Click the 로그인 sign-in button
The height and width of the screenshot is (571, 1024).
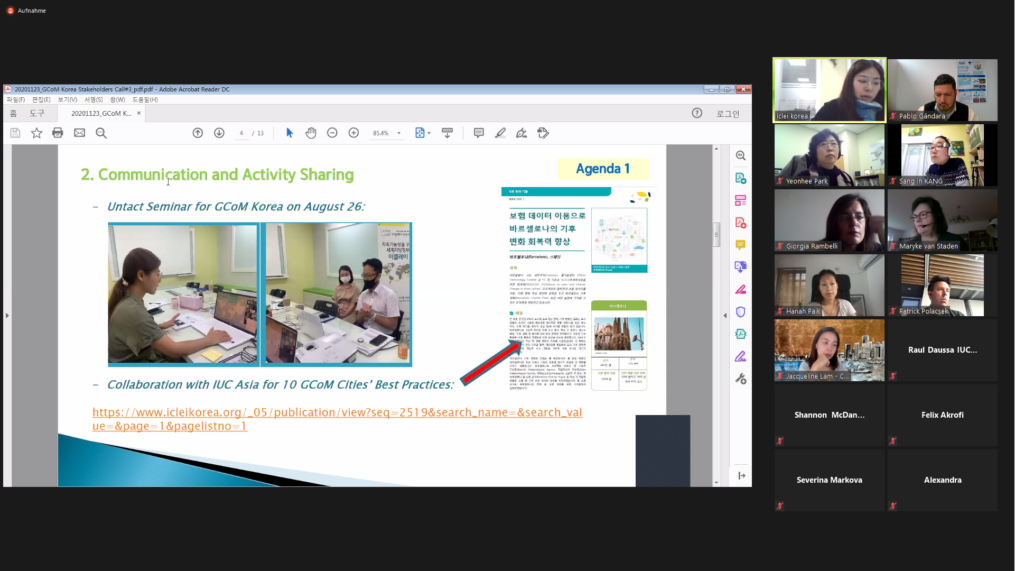point(727,114)
